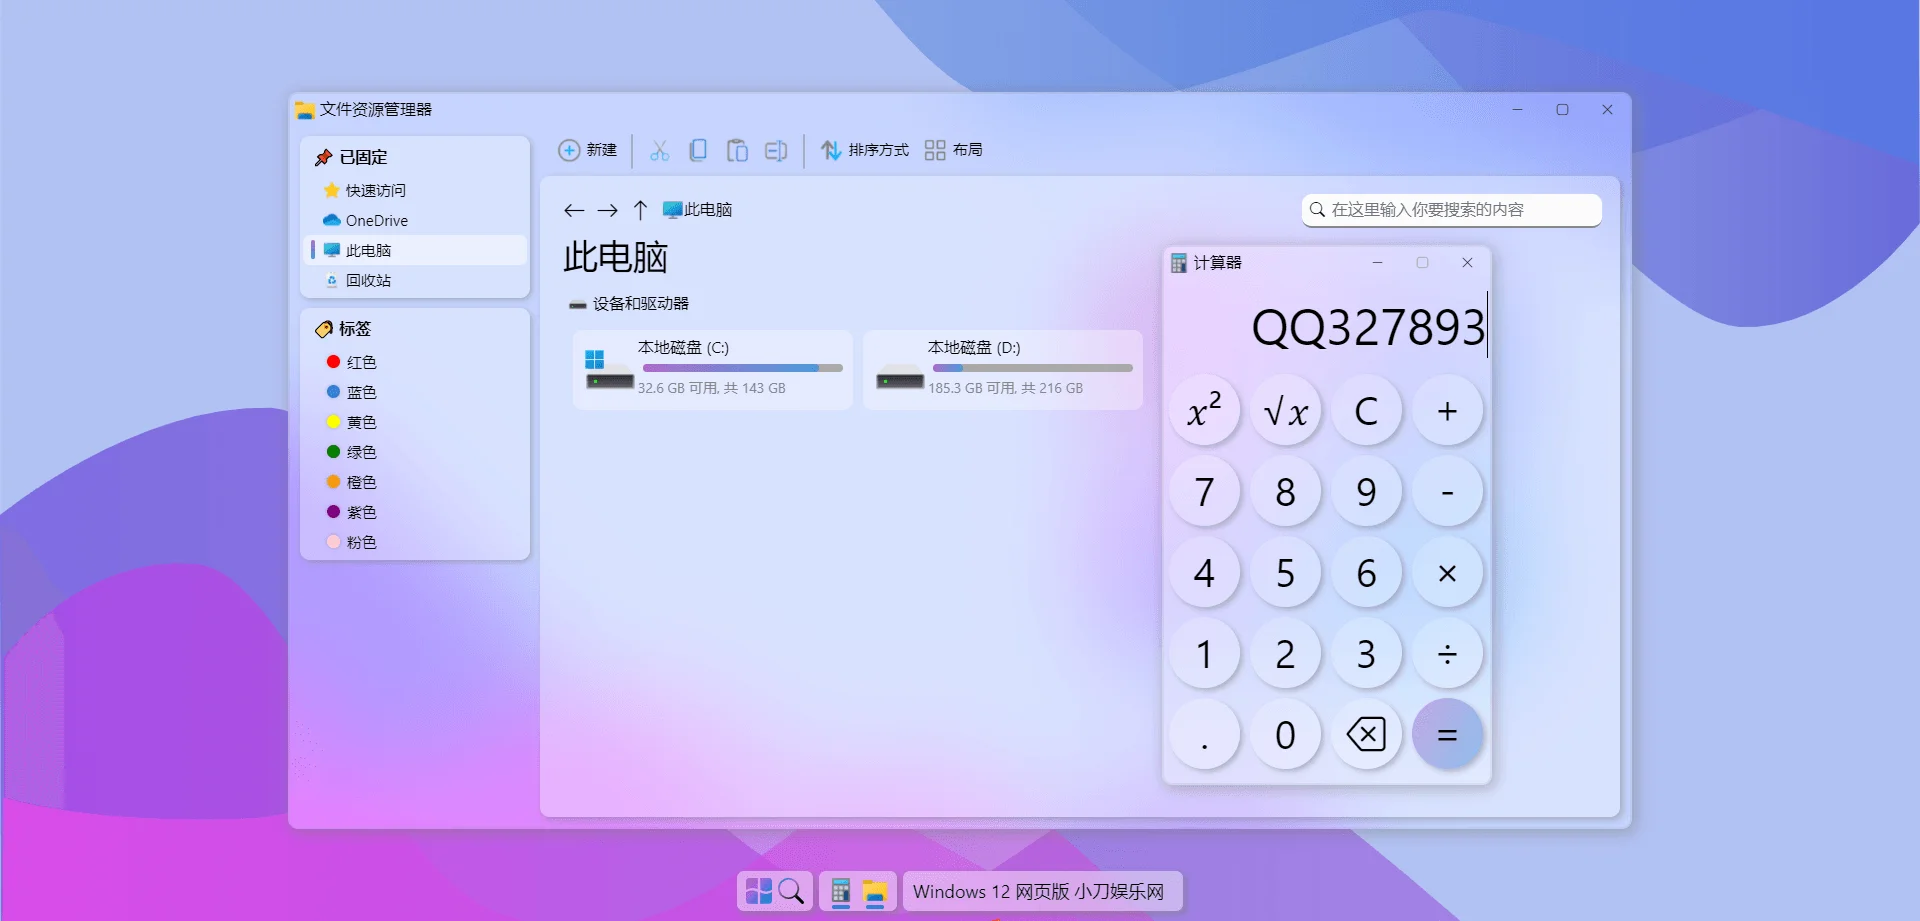Open OneDrive from the sidebar
The image size is (1920, 921).
pyautogui.click(x=375, y=220)
